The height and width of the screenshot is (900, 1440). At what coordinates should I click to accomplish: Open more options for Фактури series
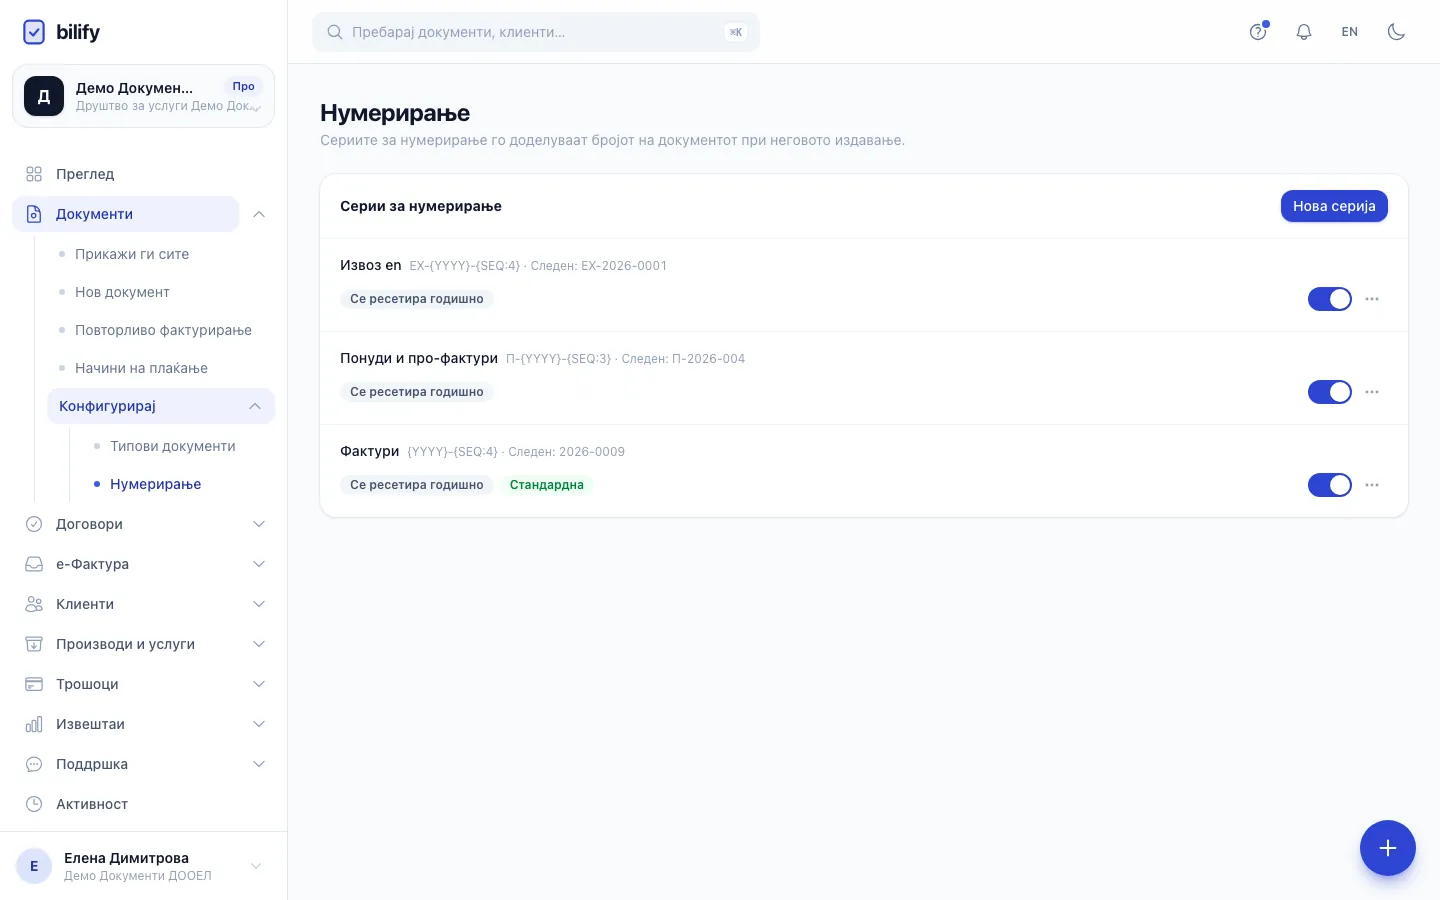pyautogui.click(x=1372, y=485)
